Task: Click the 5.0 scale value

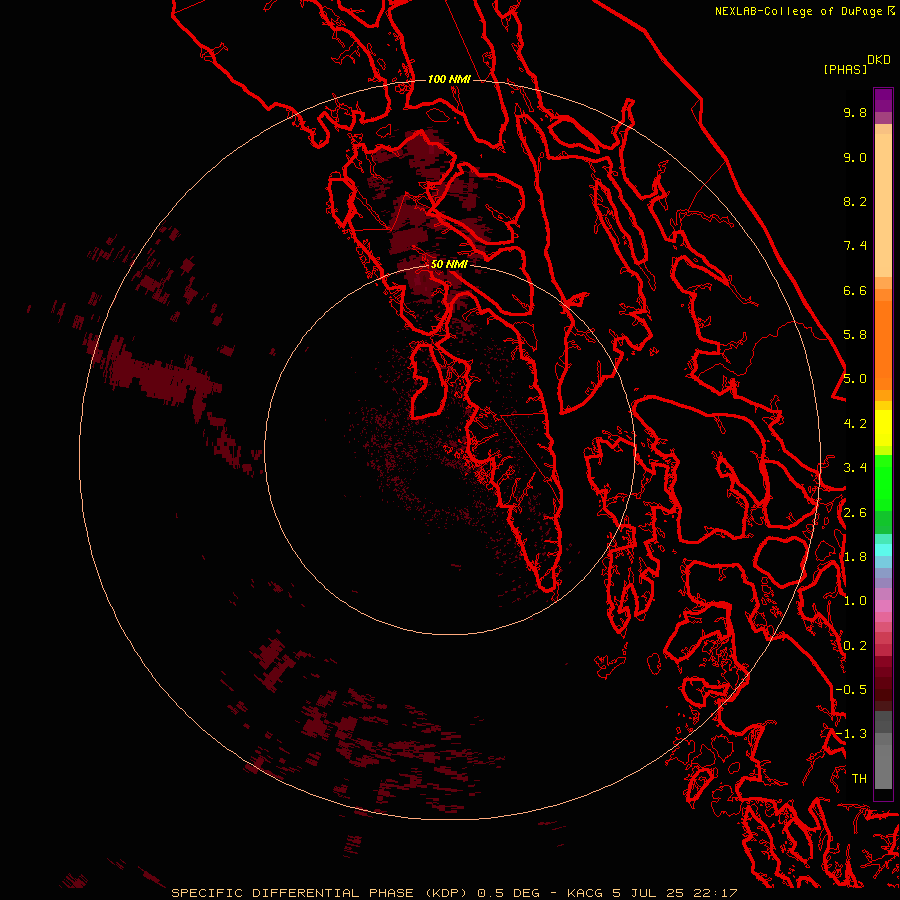Action: pos(855,379)
